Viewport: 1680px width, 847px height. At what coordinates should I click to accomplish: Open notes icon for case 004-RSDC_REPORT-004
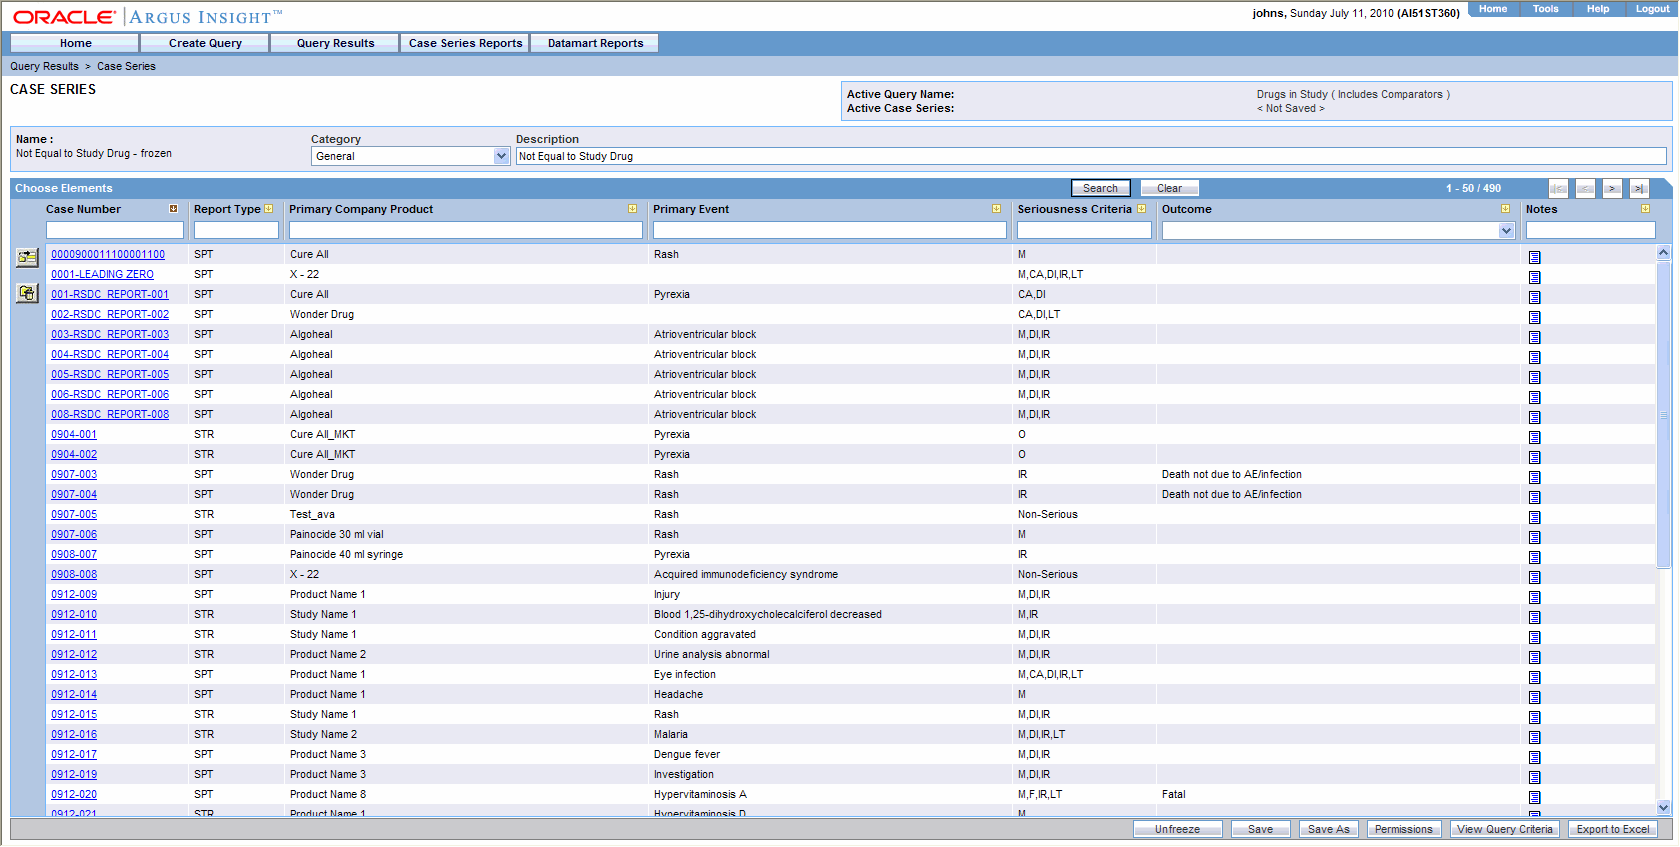click(1535, 357)
